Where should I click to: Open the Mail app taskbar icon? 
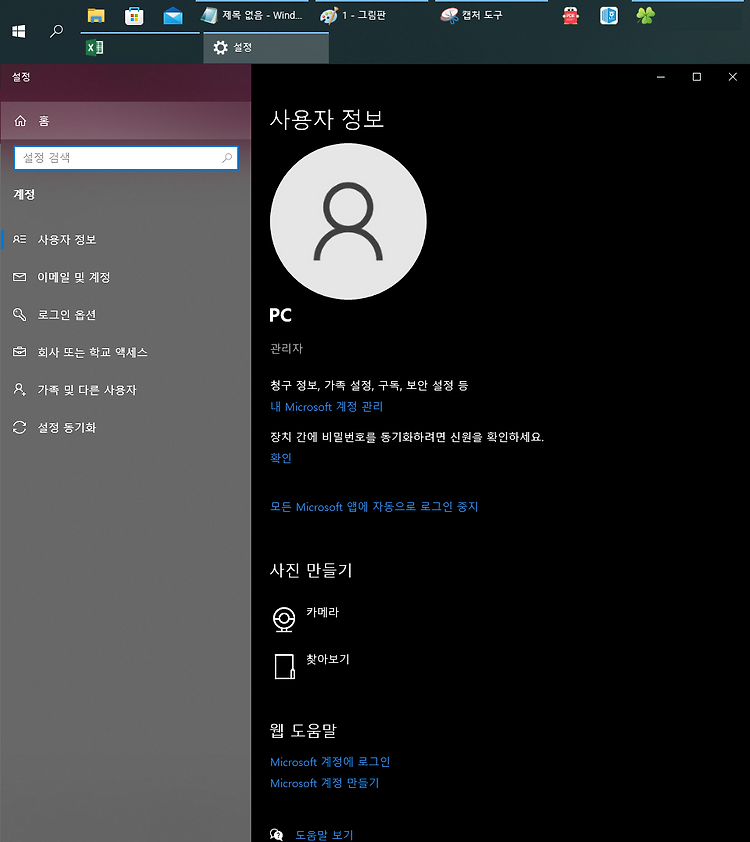click(x=173, y=17)
